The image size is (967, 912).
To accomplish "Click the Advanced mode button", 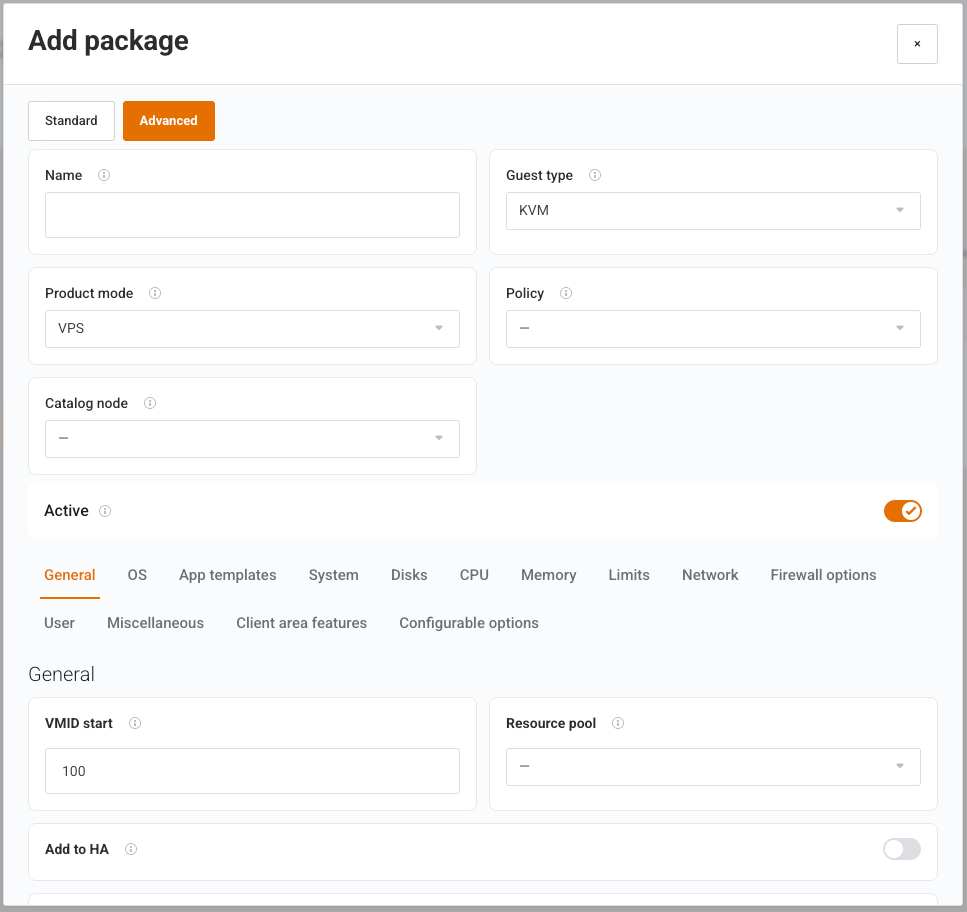I will click(169, 121).
